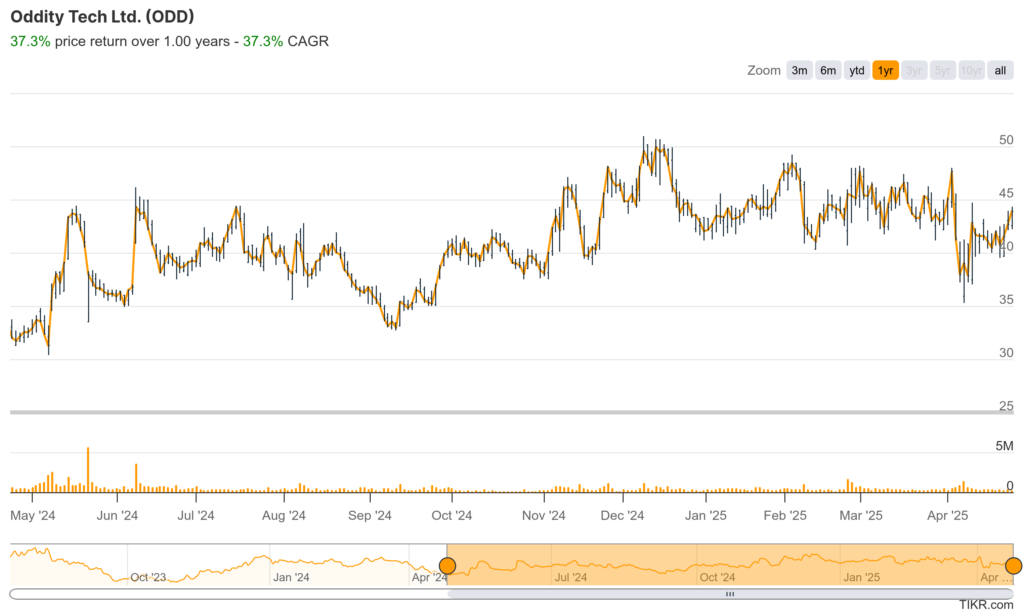Show the all-time zoom range
1024x614 pixels.
1000,71
